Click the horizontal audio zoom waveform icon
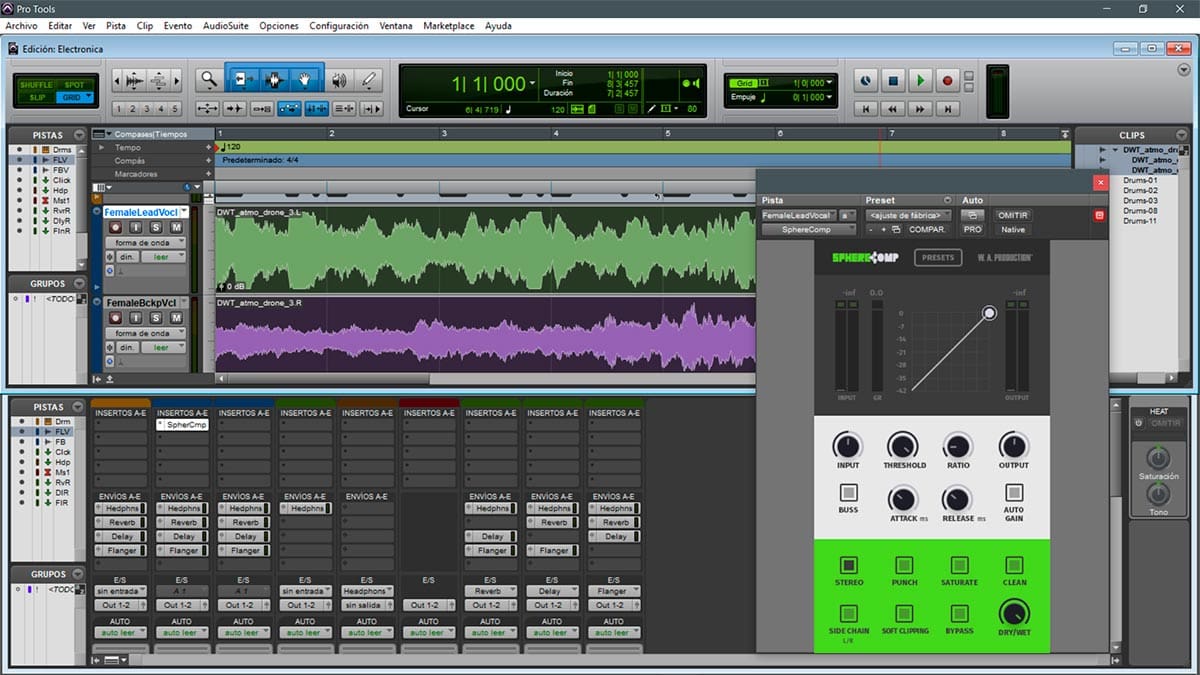The image size is (1200, 675). click(x=132, y=80)
